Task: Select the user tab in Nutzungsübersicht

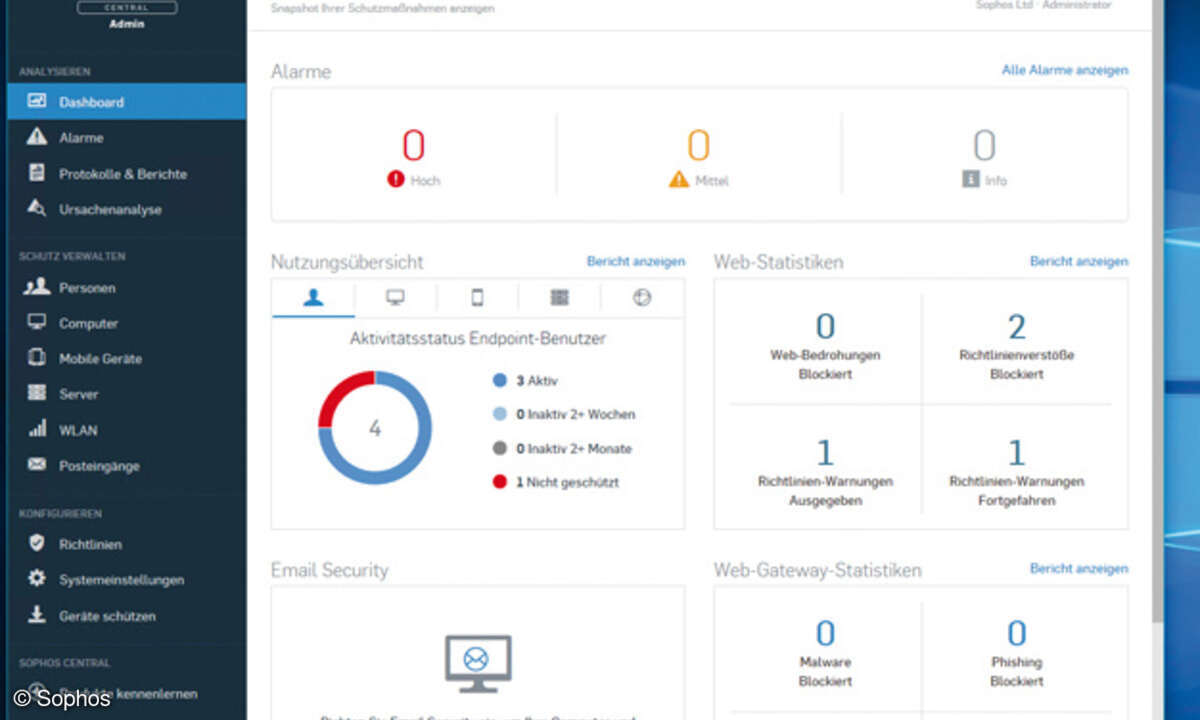Action: click(313, 298)
